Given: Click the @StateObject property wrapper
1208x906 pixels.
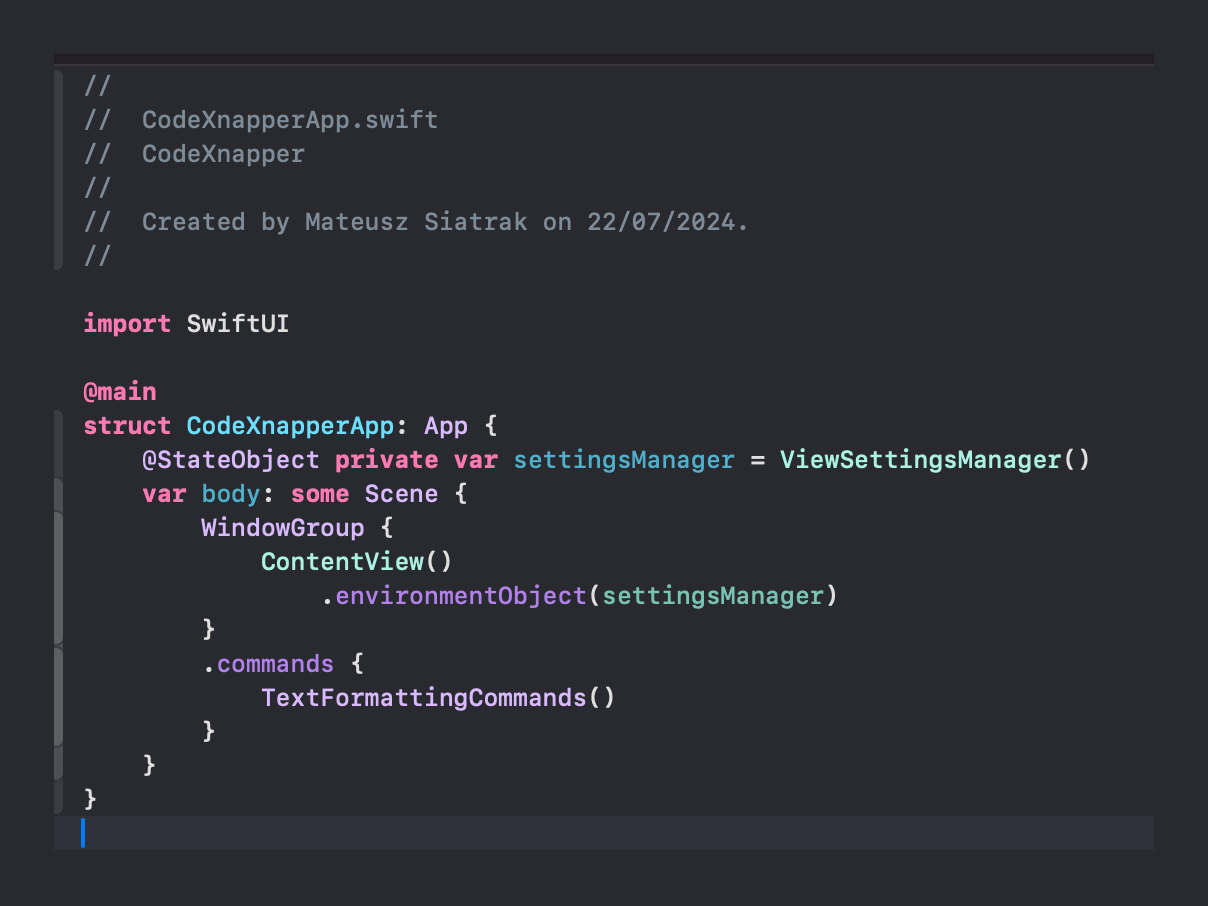Looking at the screenshot, I should click(231, 460).
